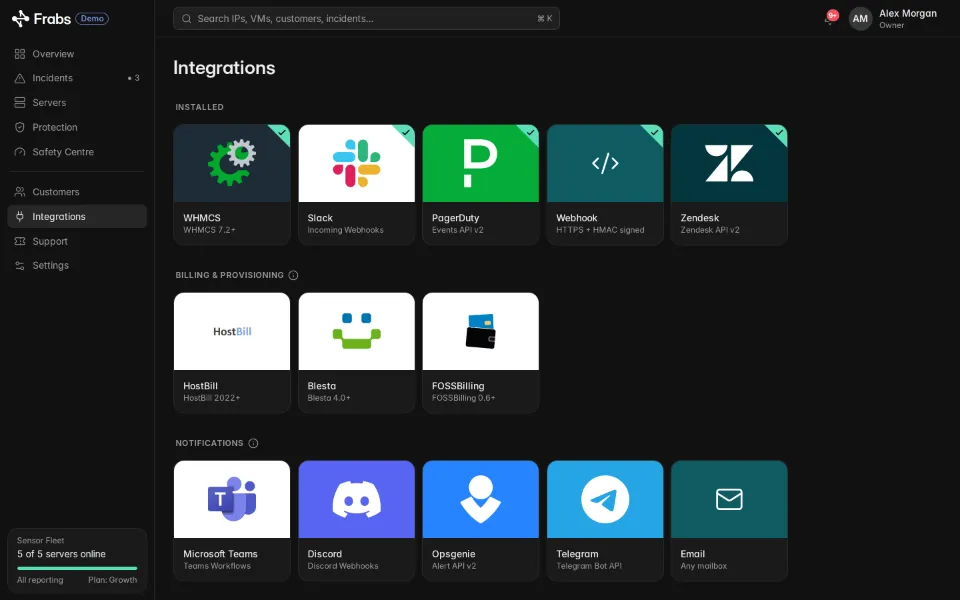Open Settings page

[77, 265]
